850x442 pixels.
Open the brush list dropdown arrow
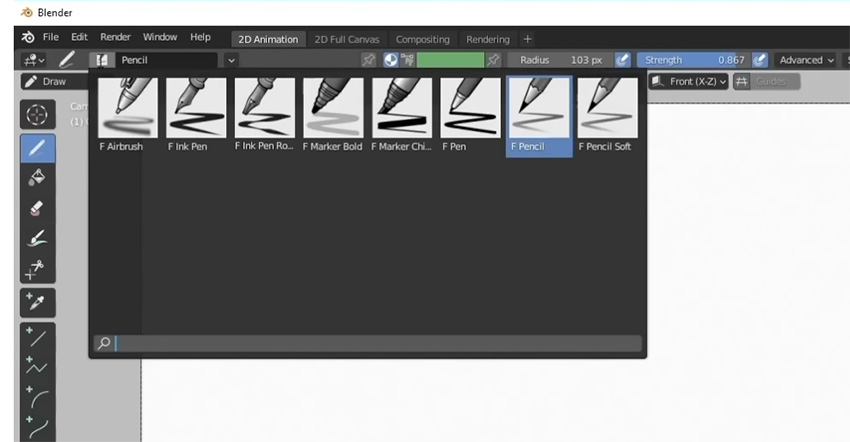[231, 60]
